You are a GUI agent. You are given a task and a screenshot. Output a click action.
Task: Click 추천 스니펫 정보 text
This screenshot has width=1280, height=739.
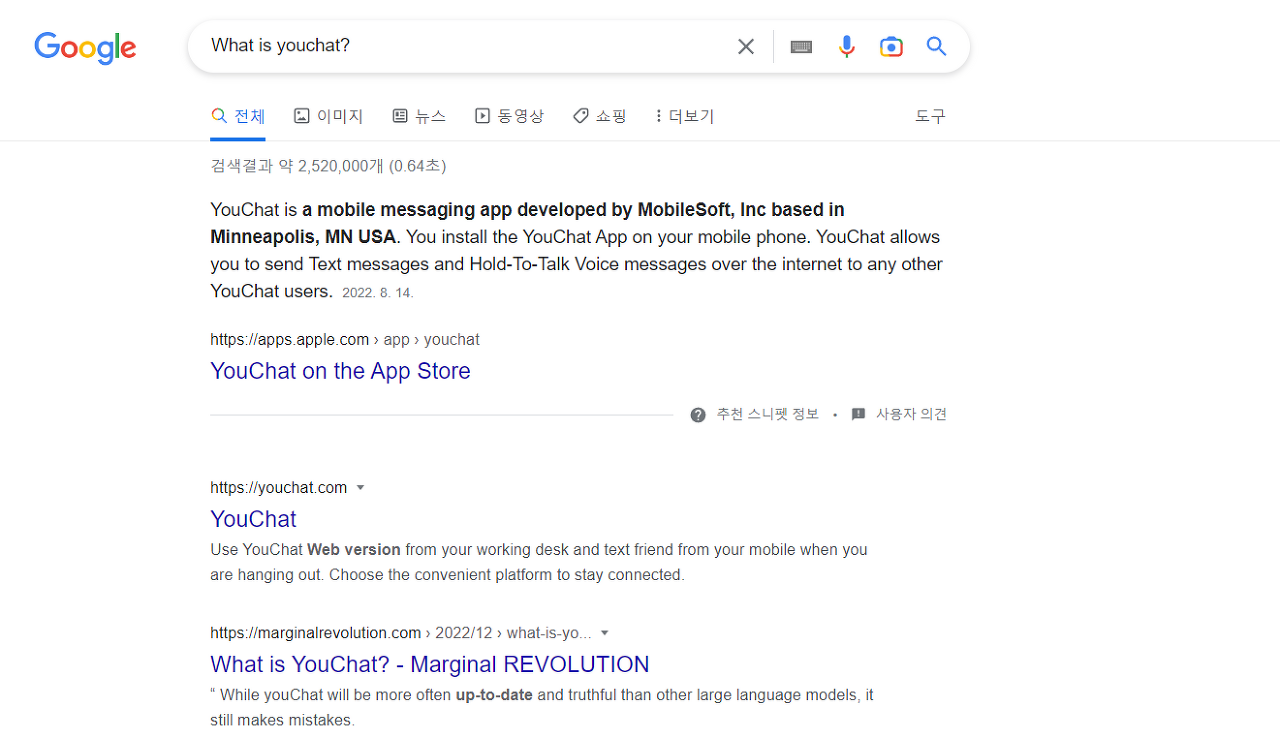tap(768, 414)
